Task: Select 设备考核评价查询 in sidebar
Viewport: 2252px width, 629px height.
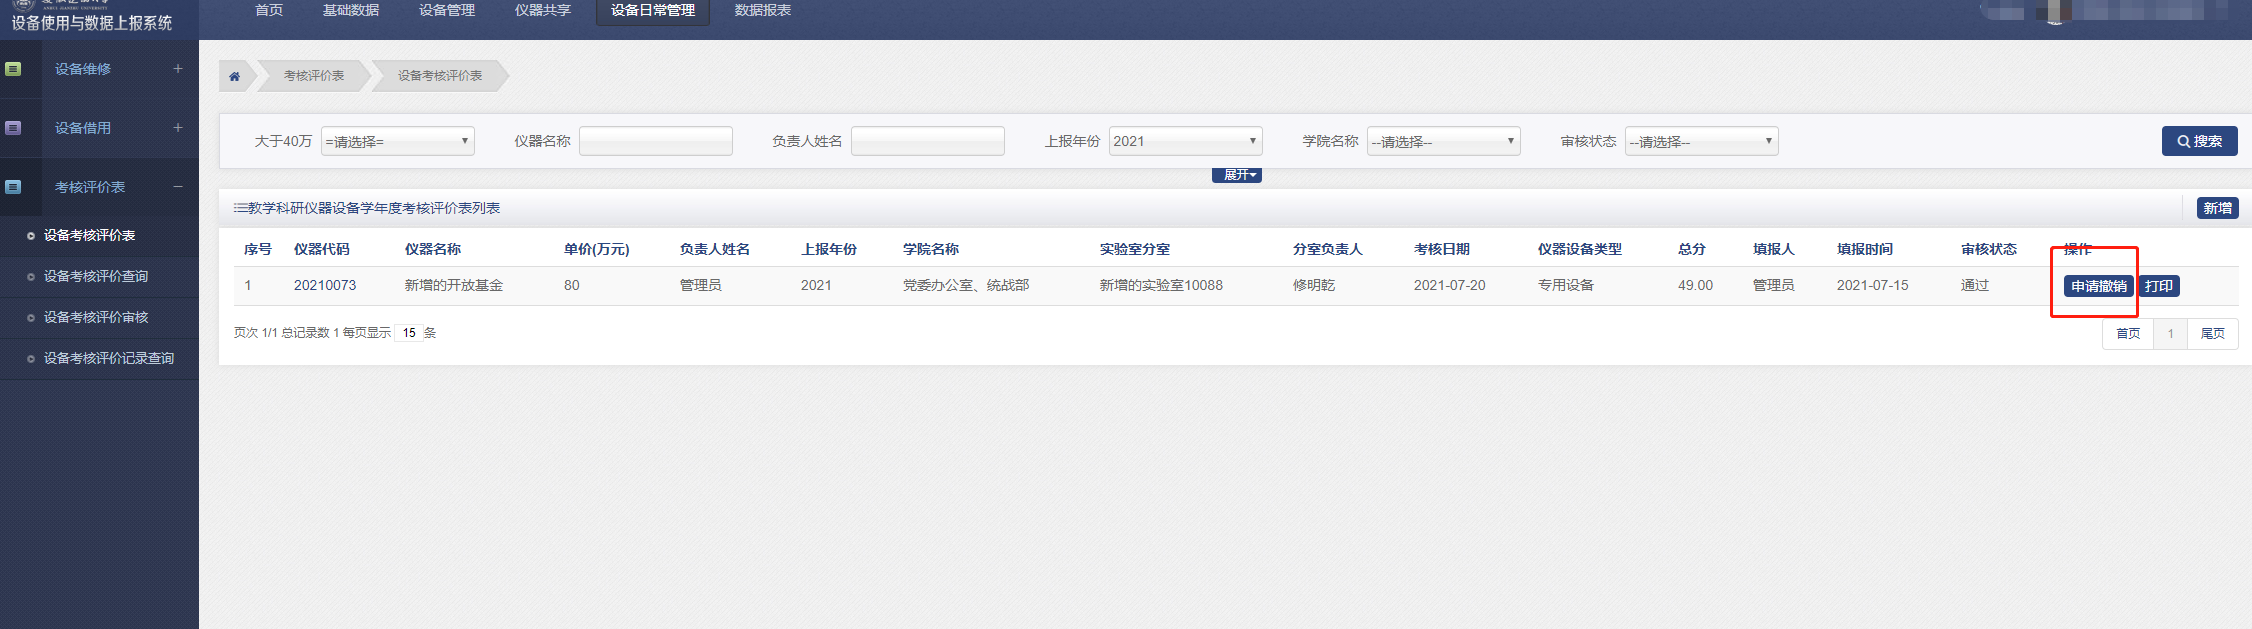Action: [x=96, y=276]
